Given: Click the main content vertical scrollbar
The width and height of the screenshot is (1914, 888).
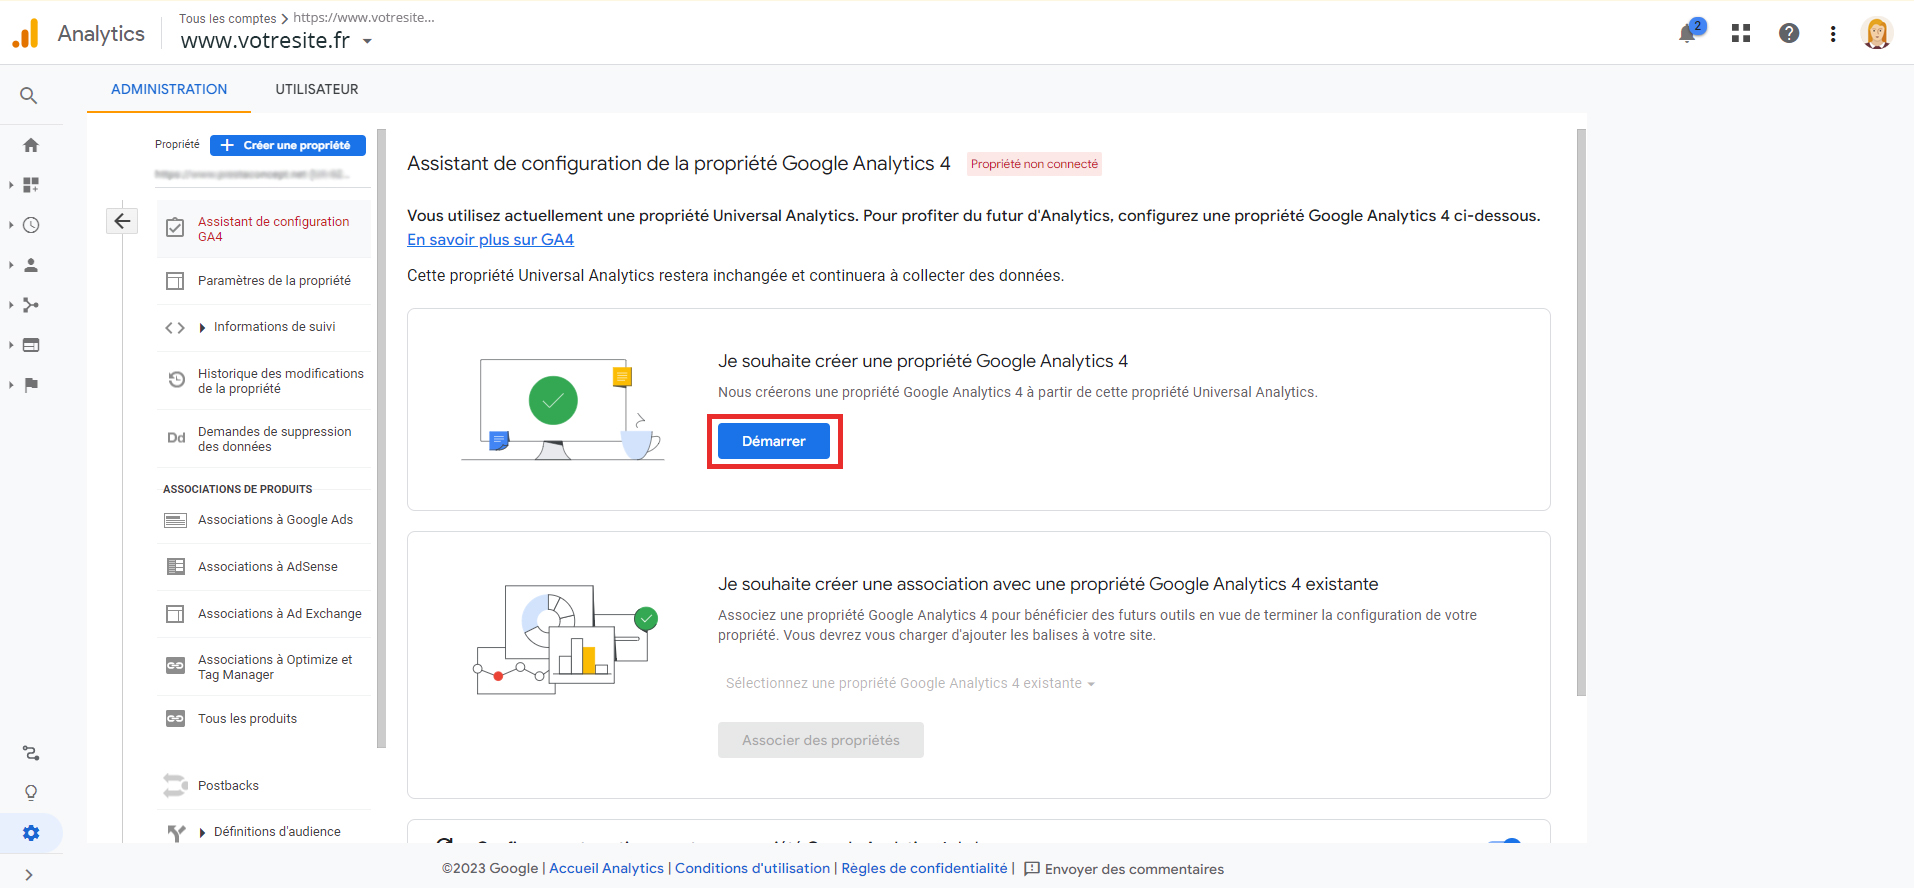Looking at the screenshot, I should (x=1581, y=412).
